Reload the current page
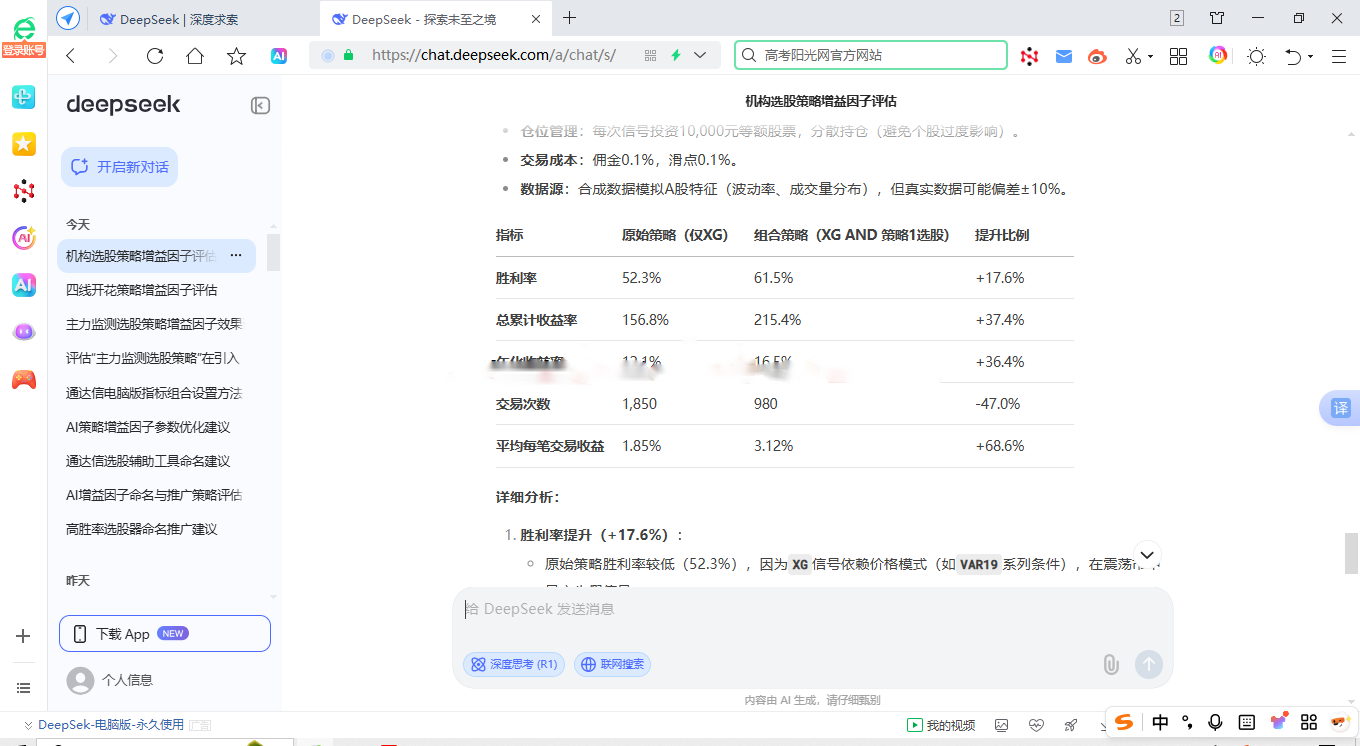 pyautogui.click(x=154, y=56)
